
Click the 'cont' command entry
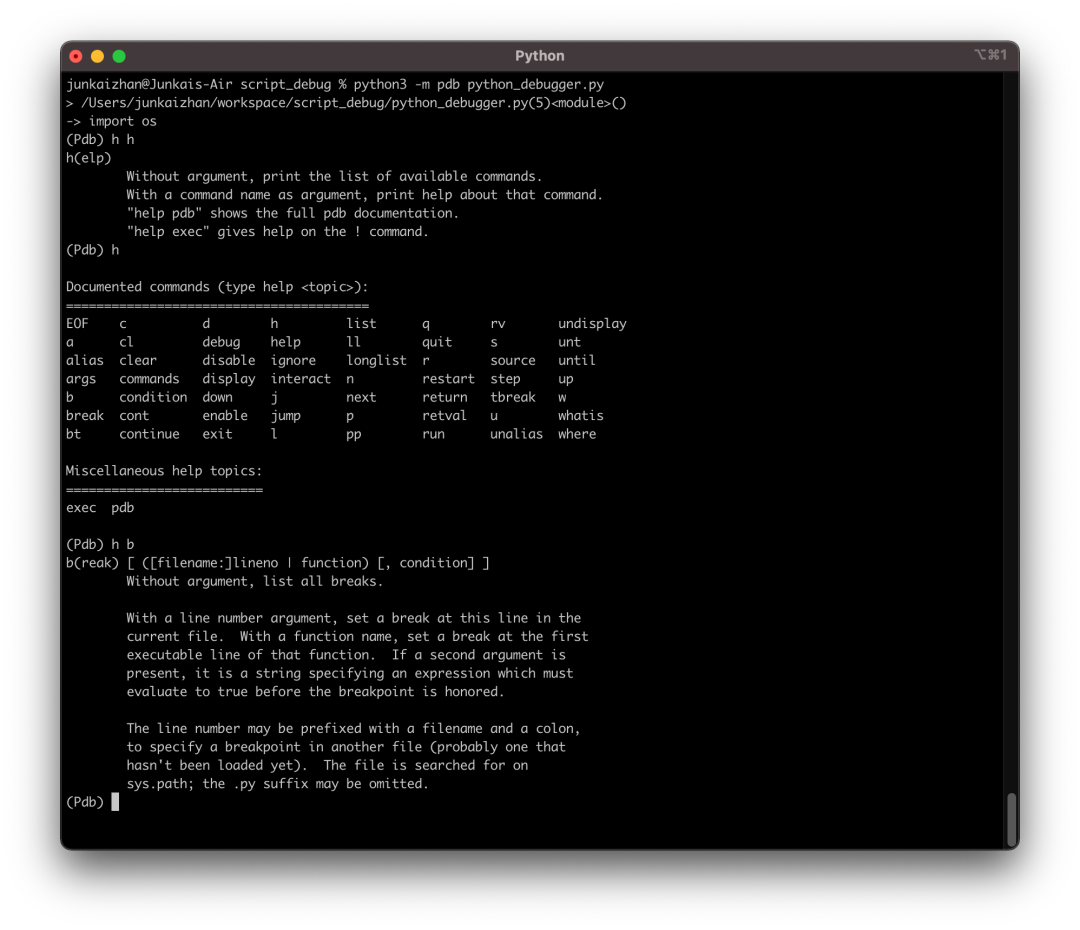(x=134, y=415)
